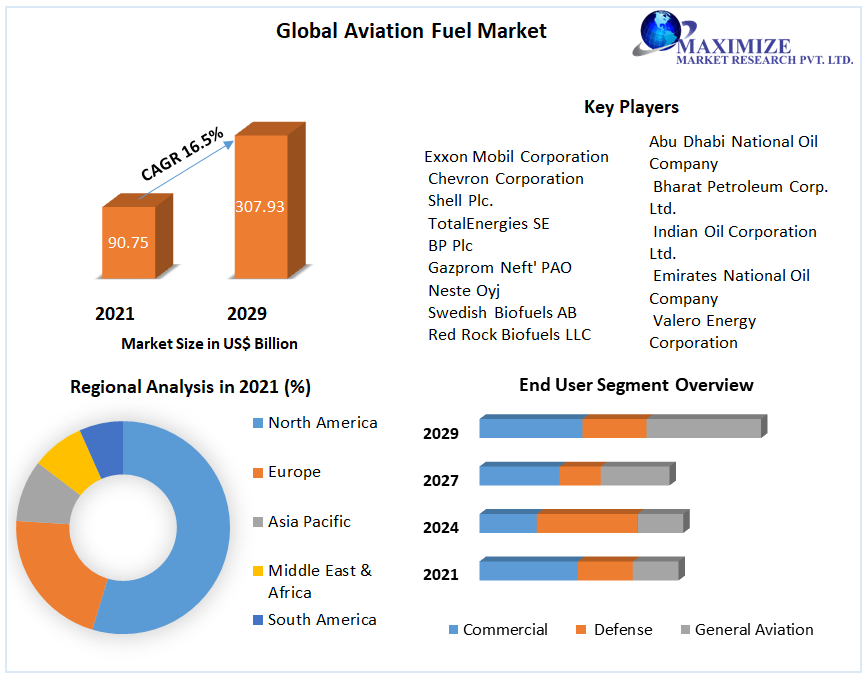Select the Defense legend color swatch
The image size is (868, 677).
[x=581, y=630]
